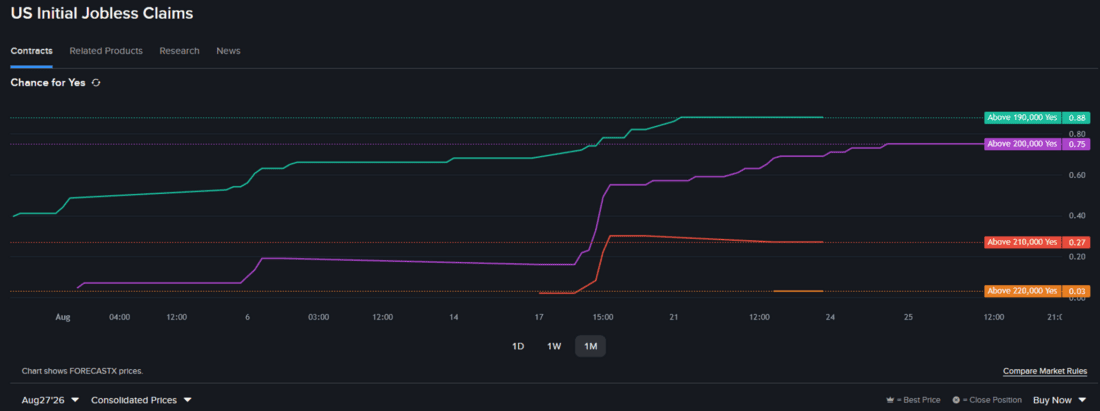This screenshot has height=411, width=1100.
Task: Expand the Aug27'26 date dropdown arrow
Action: [75, 400]
